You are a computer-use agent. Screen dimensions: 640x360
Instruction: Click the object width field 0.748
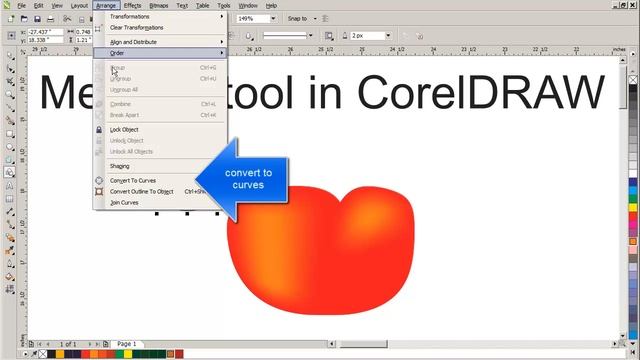84,32
